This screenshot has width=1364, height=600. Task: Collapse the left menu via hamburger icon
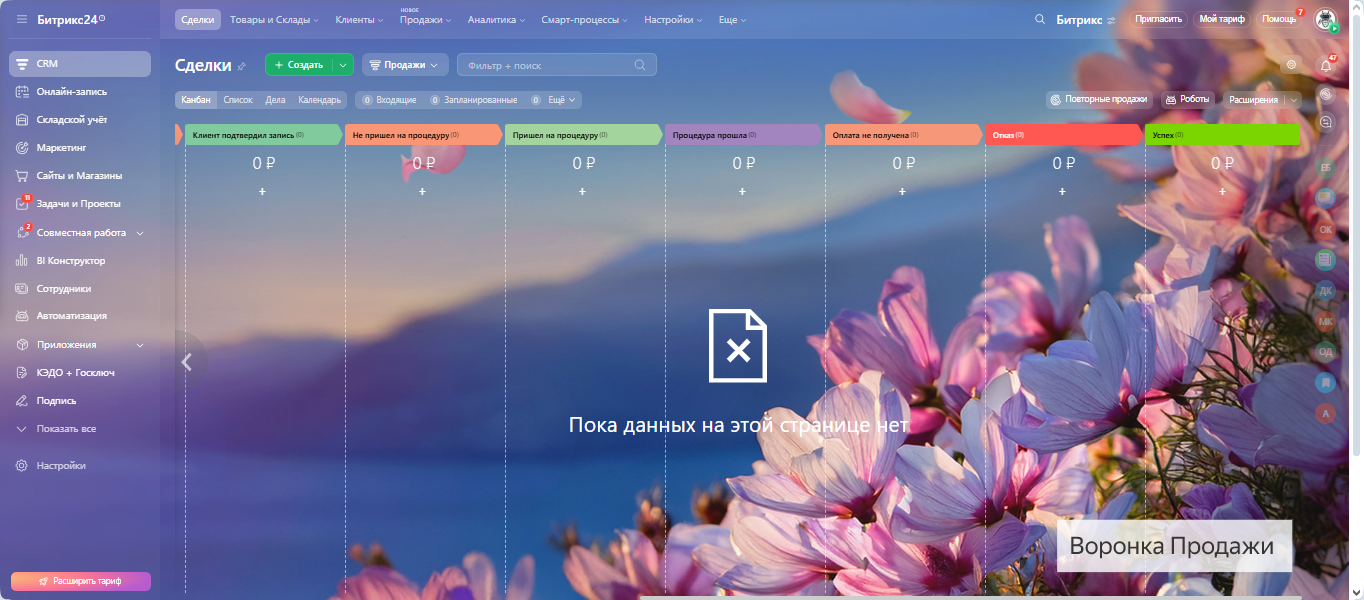point(22,19)
